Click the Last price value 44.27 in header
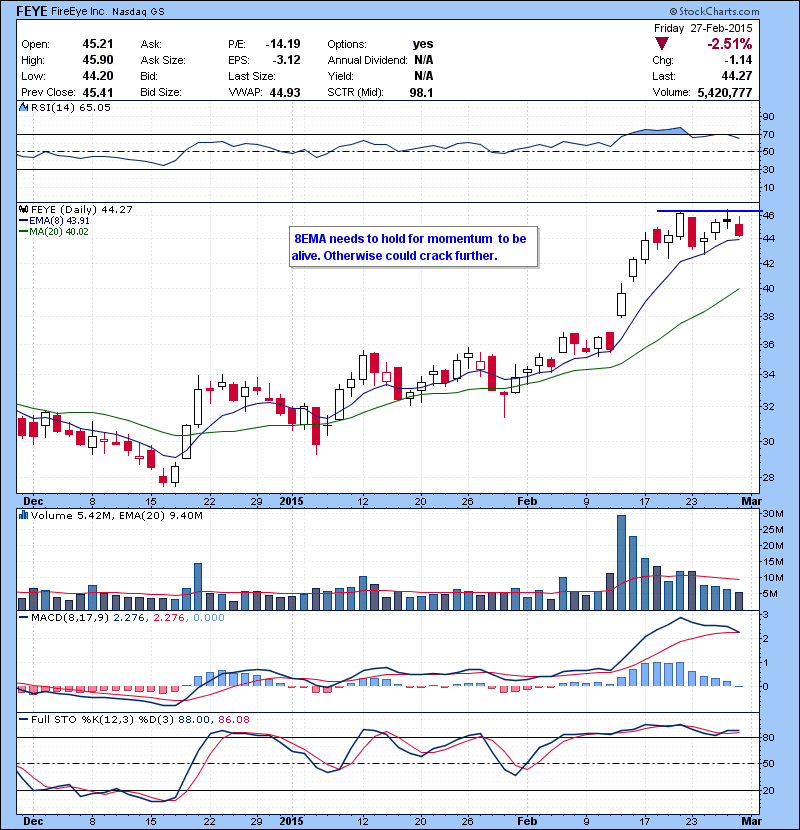The height and width of the screenshot is (830, 800). 737,76
